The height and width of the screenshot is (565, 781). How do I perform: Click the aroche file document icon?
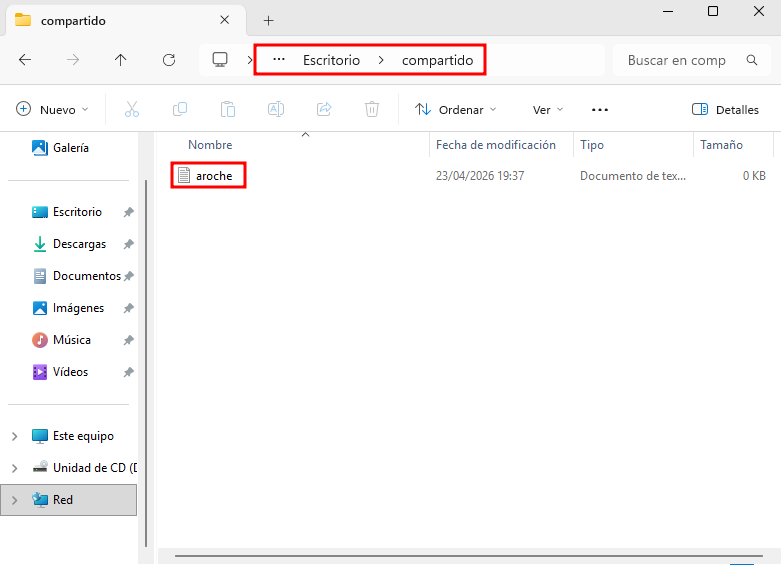(184, 175)
